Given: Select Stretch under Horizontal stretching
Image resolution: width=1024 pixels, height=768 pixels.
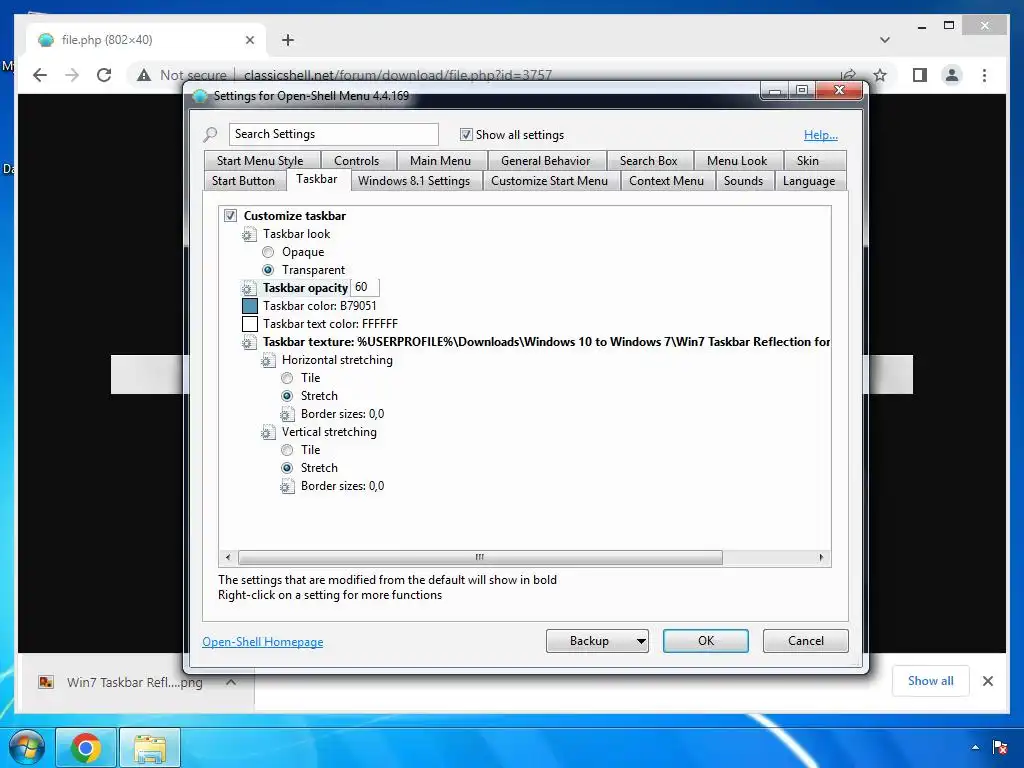Looking at the screenshot, I should [x=287, y=396].
